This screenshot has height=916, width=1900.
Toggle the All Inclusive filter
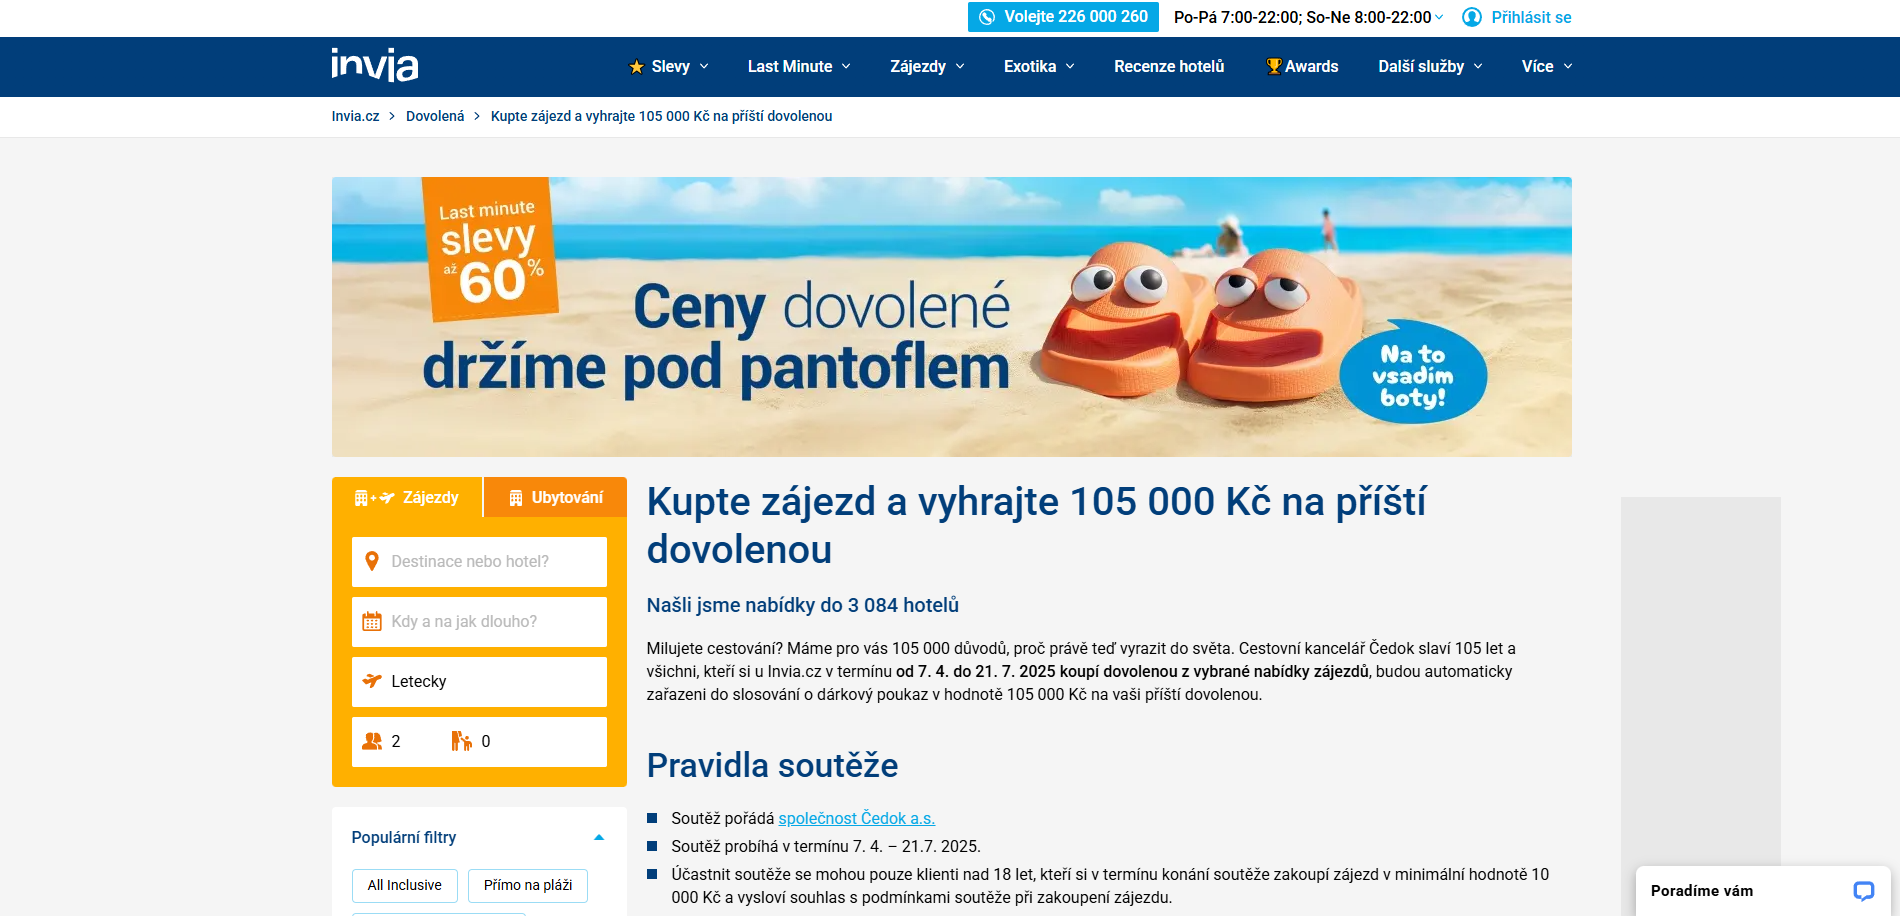[405, 886]
